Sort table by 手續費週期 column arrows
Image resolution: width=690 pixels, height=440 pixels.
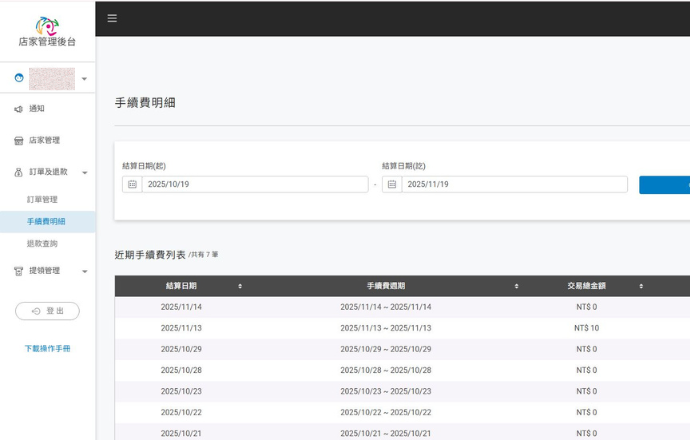point(516,286)
